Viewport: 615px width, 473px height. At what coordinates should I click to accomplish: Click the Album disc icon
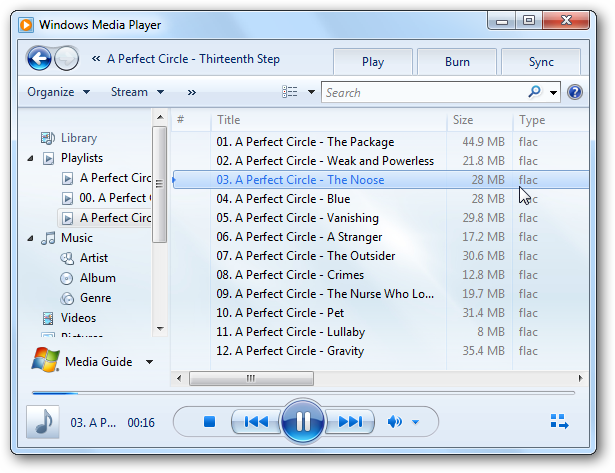67,278
